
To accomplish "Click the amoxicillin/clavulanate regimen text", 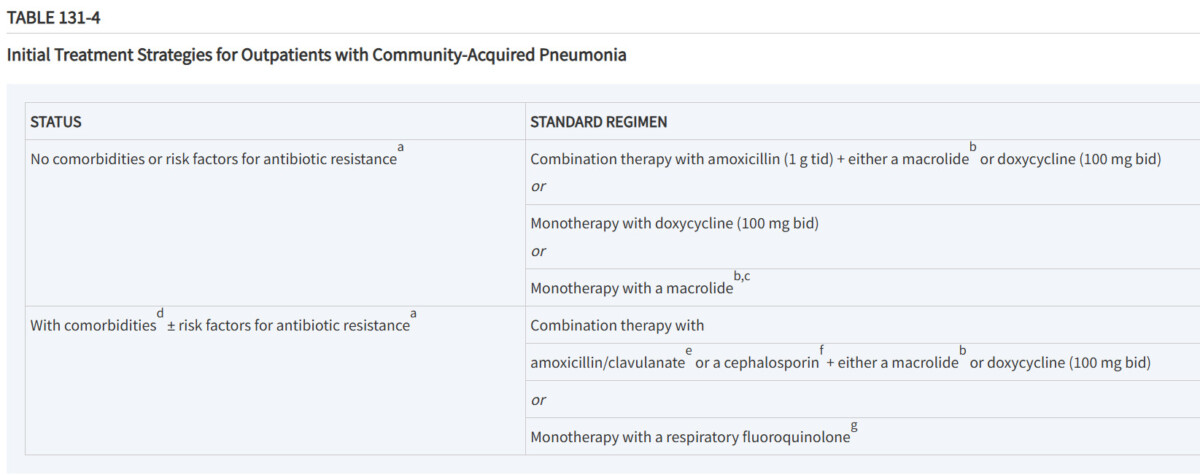I will click(607, 362).
